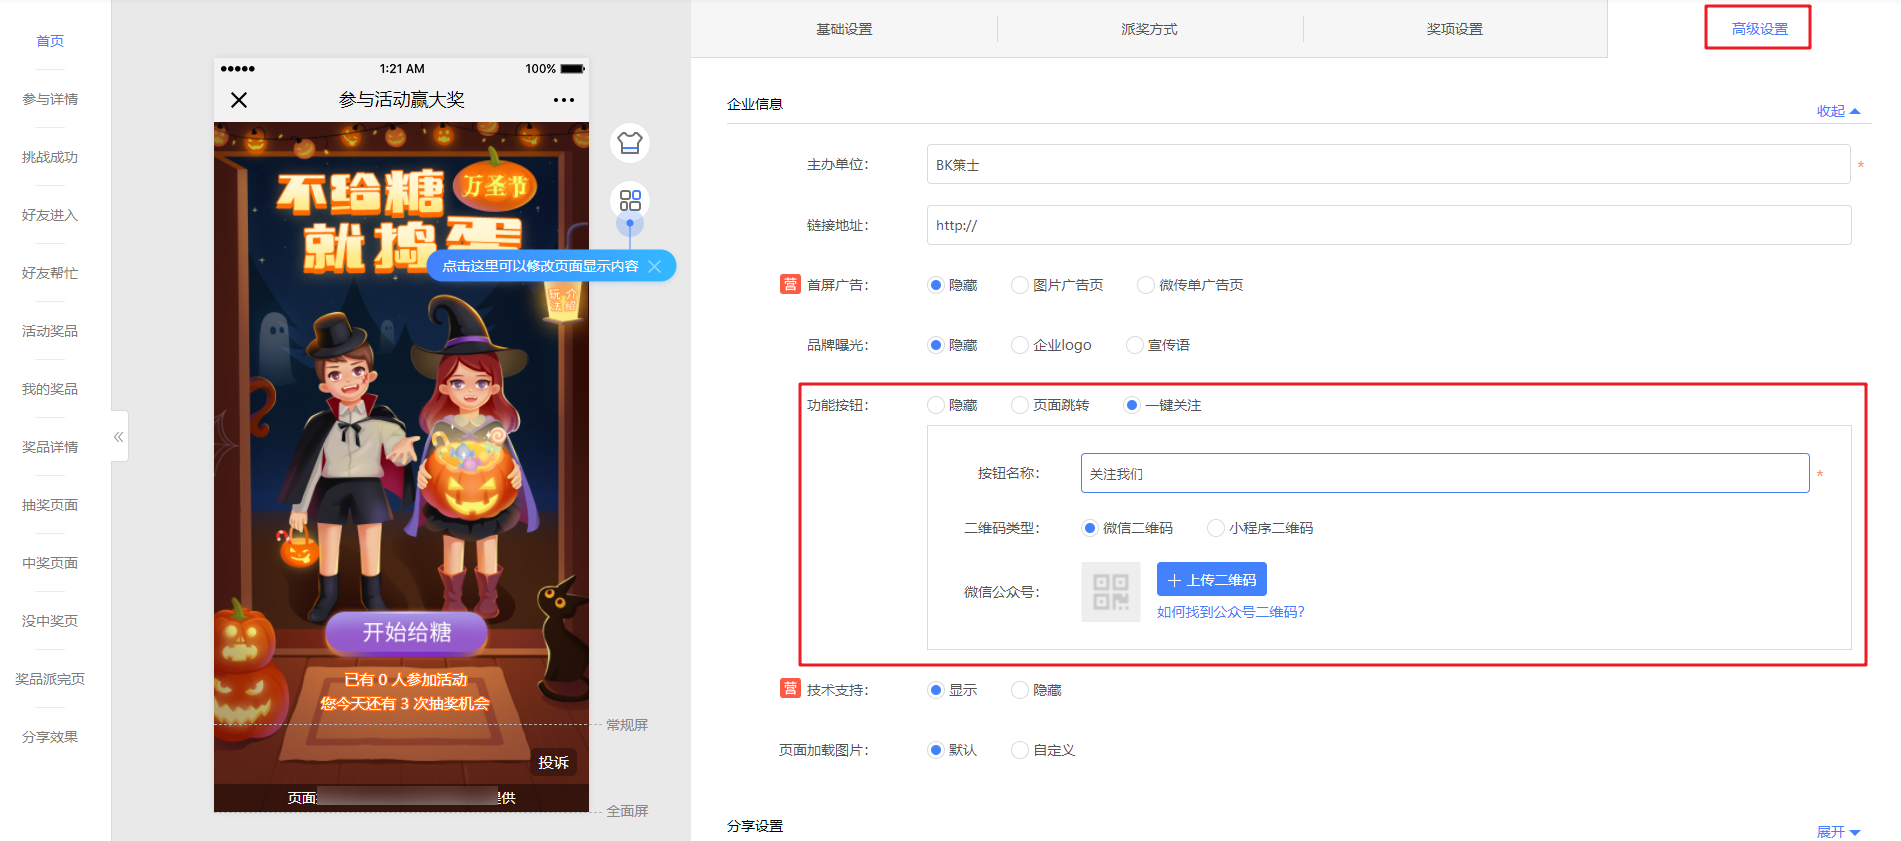Image resolution: width=1901 pixels, height=841 pixels.
Task: Switch to 高级设置 tab
Action: 1759,29
